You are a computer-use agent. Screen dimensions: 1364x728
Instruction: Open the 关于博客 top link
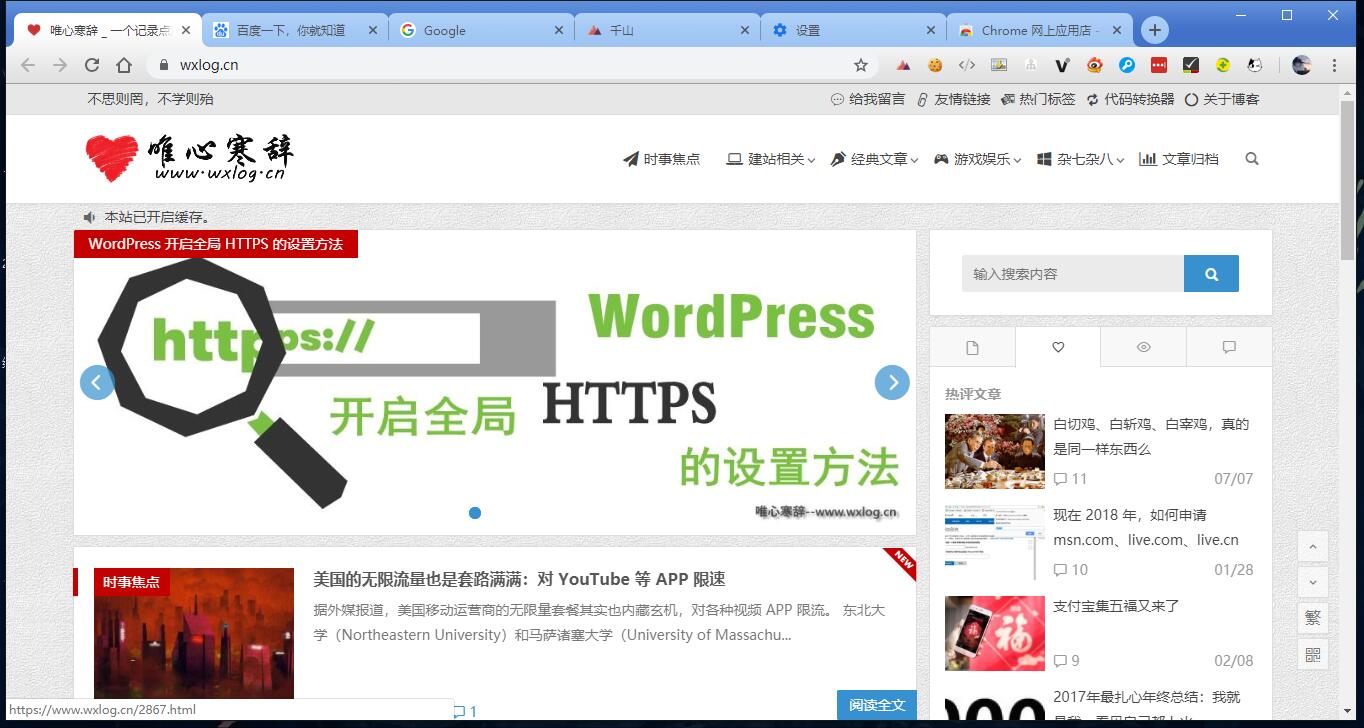click(x=1222, y=99)
